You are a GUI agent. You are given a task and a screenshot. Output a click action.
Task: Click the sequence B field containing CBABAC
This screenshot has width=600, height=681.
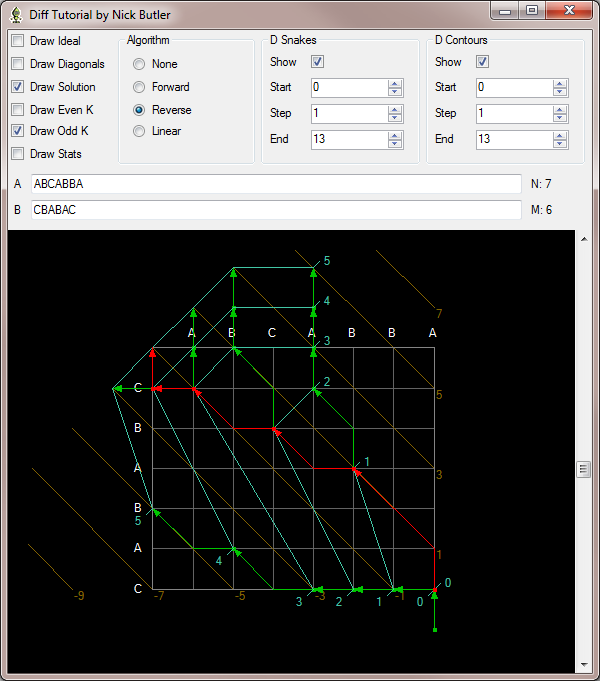click(x=276, y=210)
